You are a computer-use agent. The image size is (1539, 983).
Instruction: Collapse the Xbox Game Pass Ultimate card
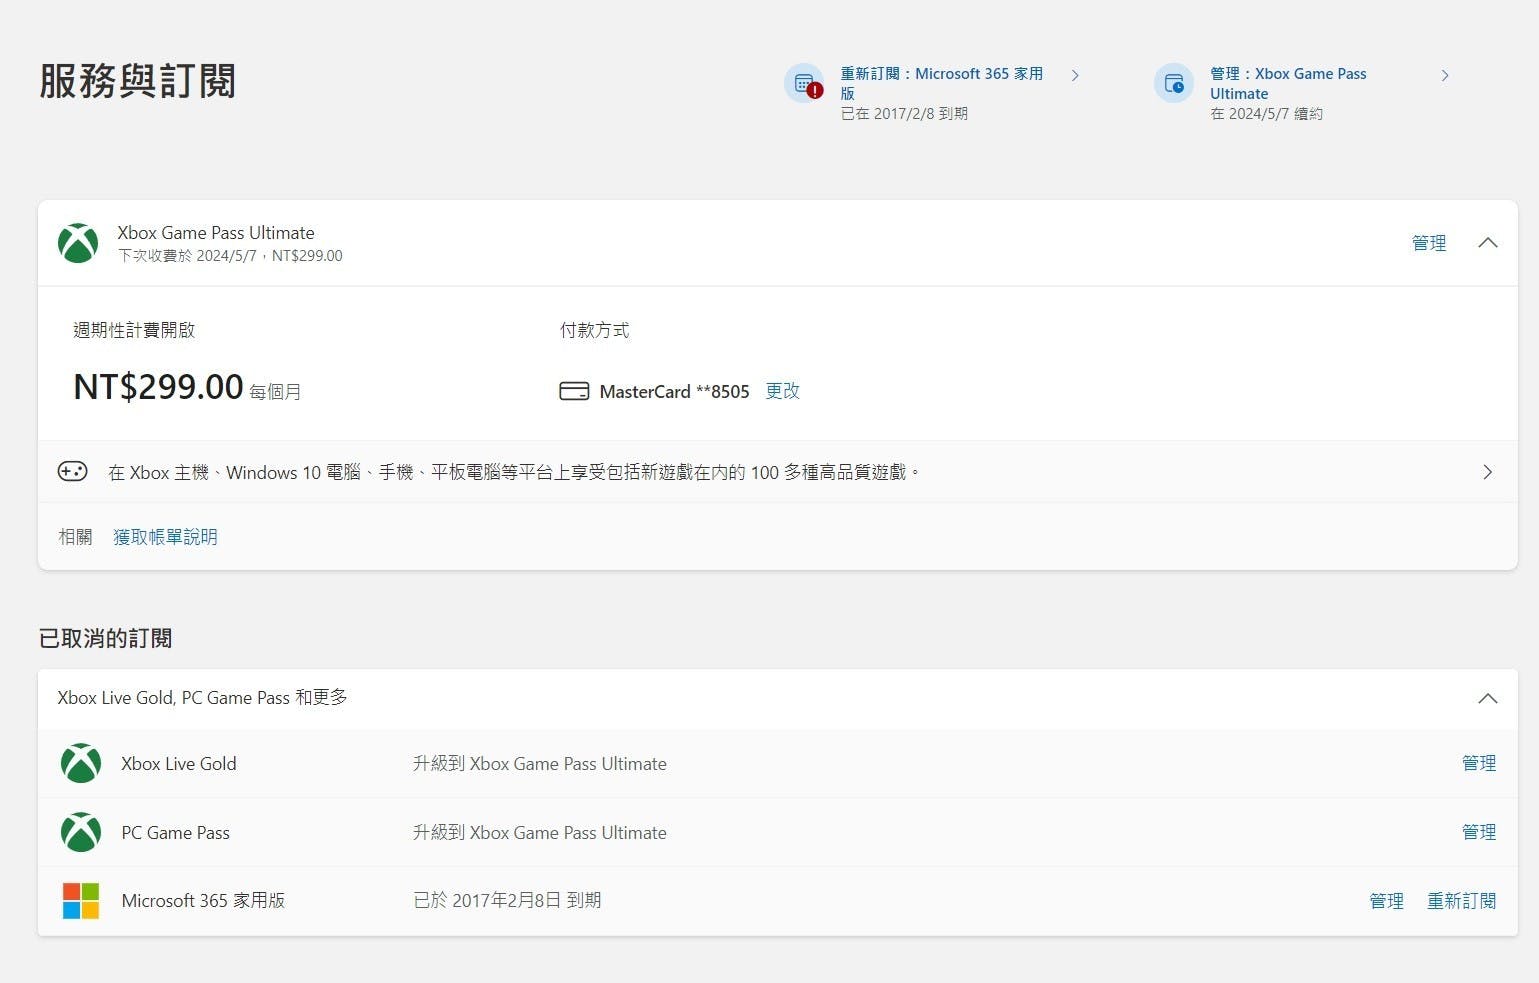[1488, 243]
